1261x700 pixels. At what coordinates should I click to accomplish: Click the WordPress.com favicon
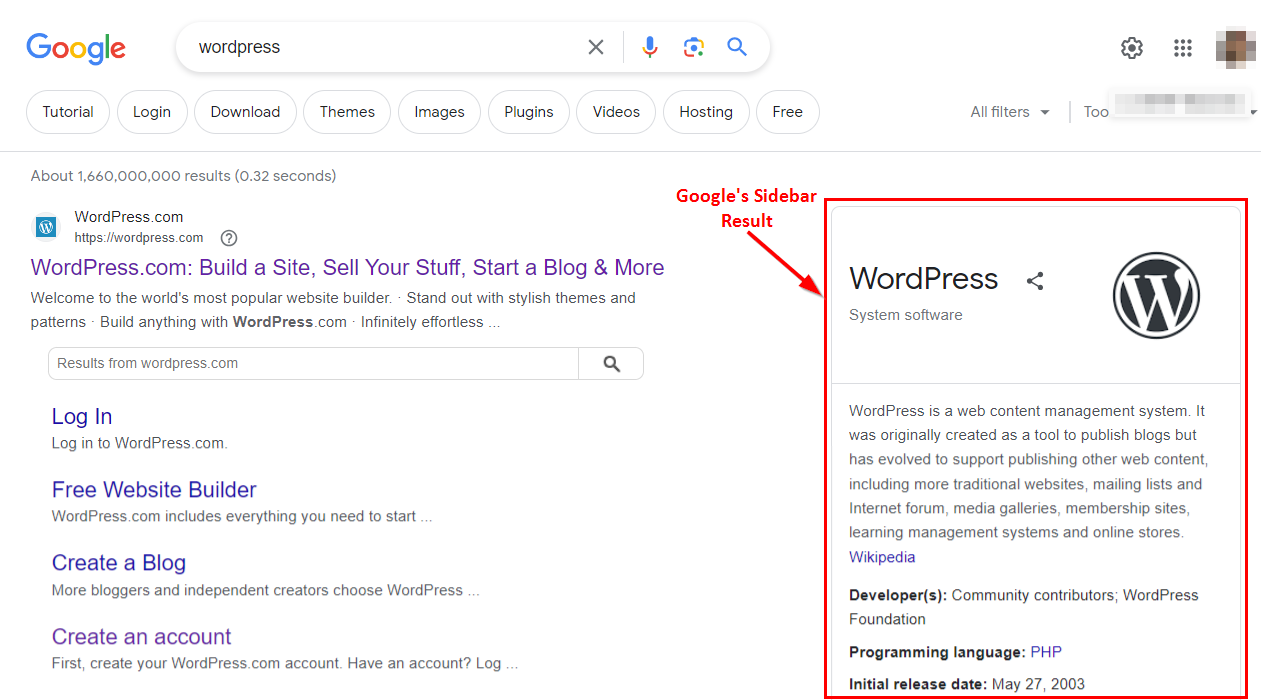click(x=46, y=227)
